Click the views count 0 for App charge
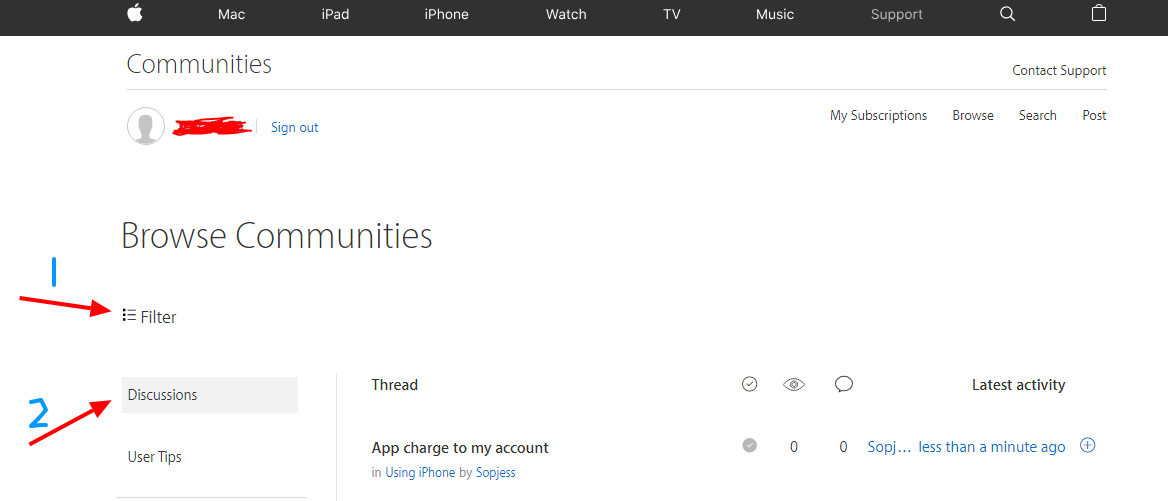 794,447
